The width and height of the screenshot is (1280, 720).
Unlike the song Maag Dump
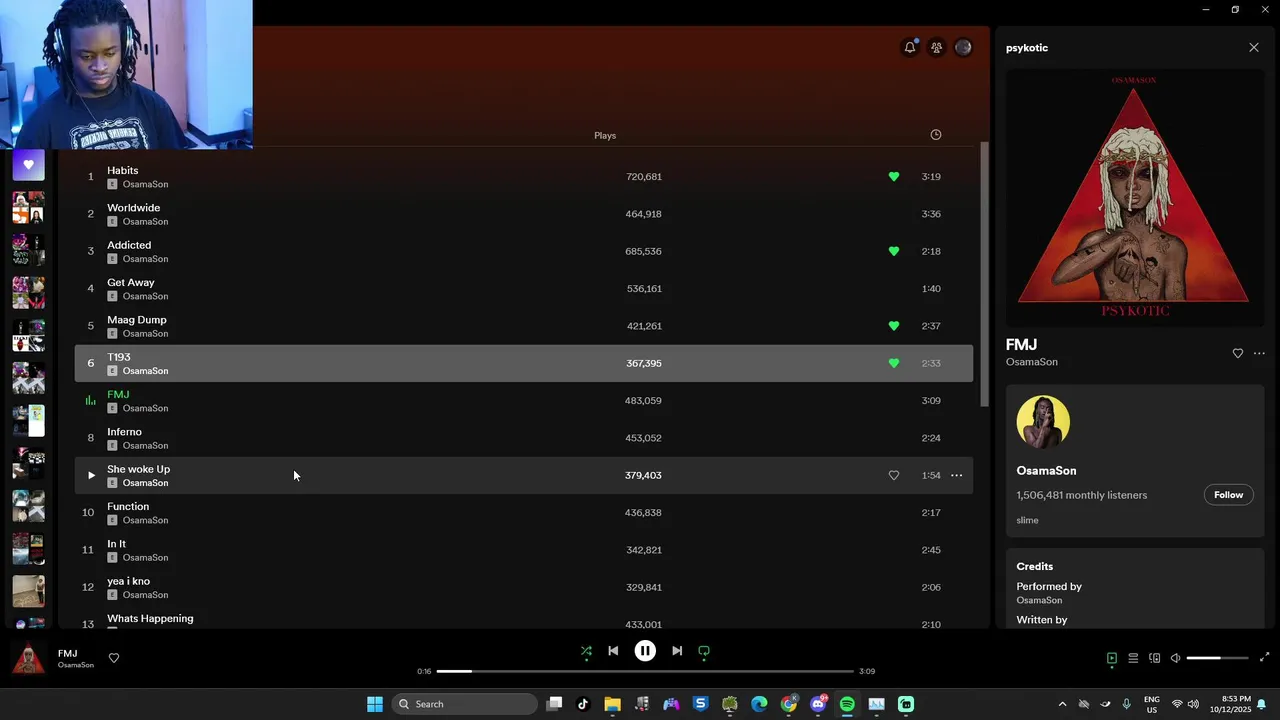click(x=894, y=326)
